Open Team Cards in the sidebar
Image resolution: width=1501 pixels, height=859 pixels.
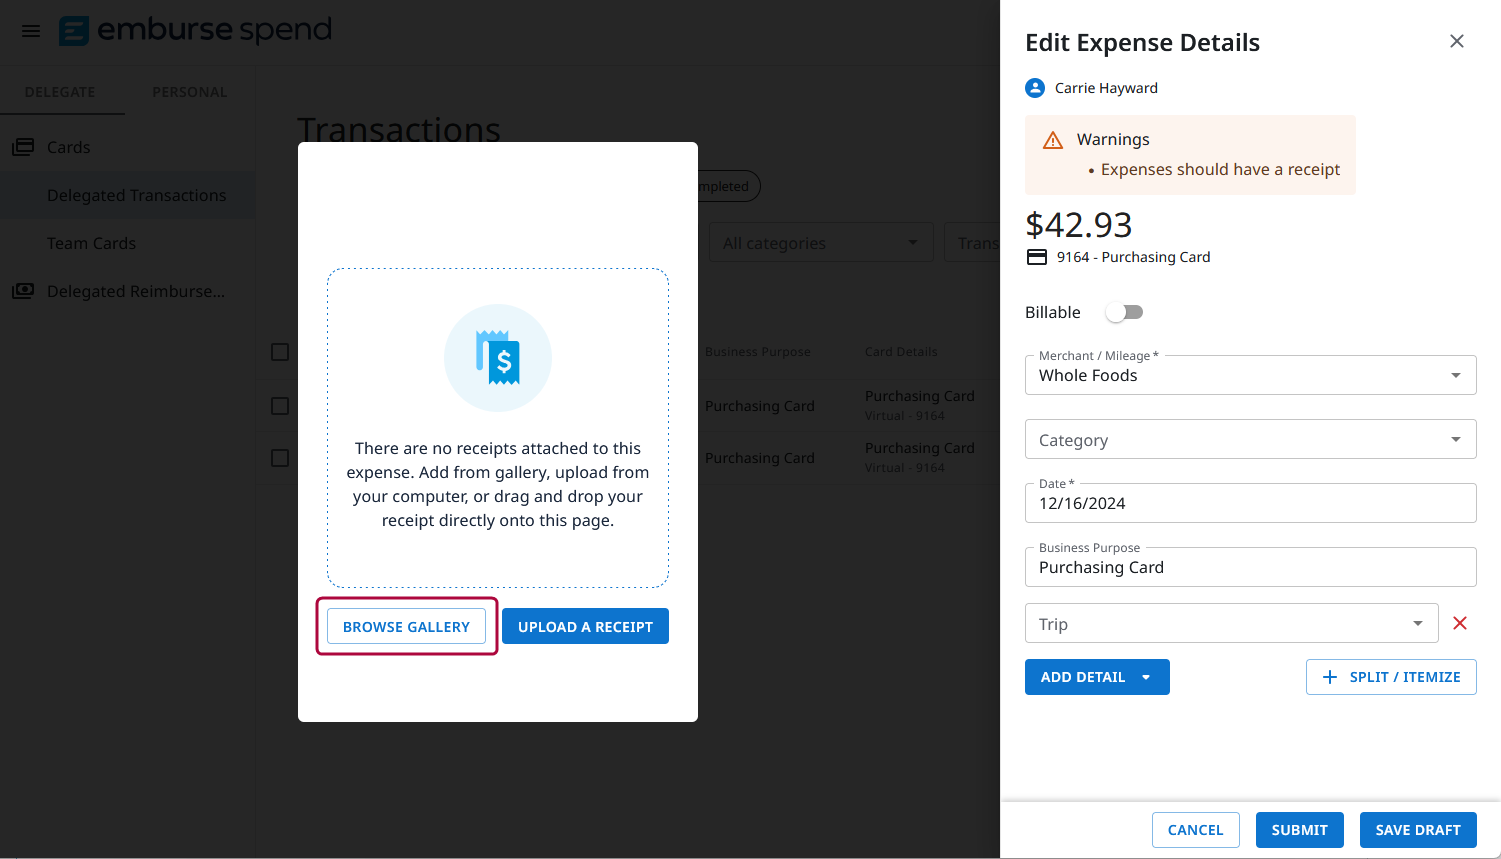(90, 243)
